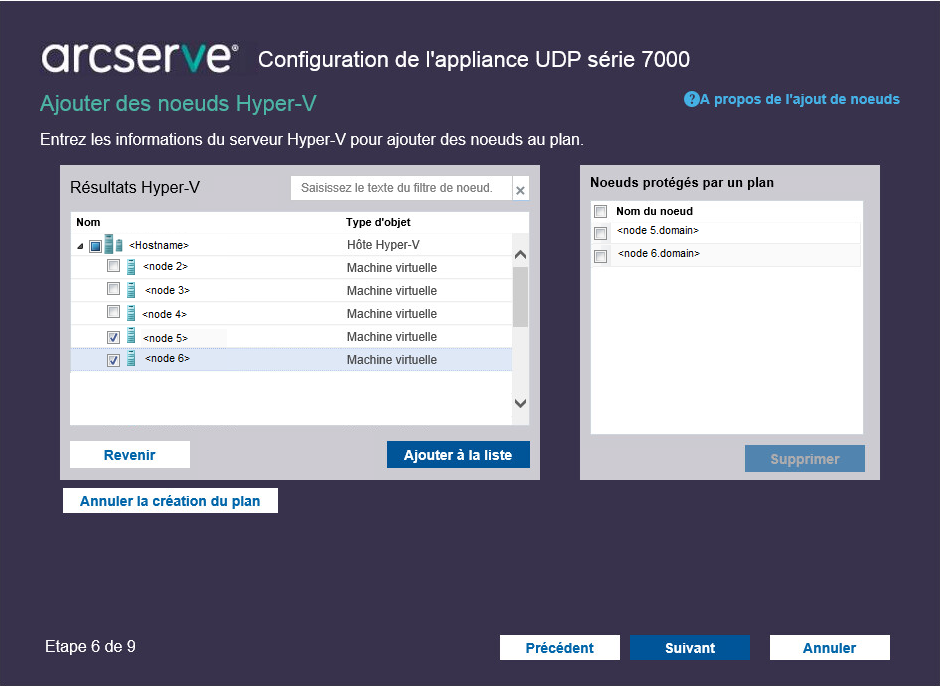Select the <node 2> row

[291, 267]
